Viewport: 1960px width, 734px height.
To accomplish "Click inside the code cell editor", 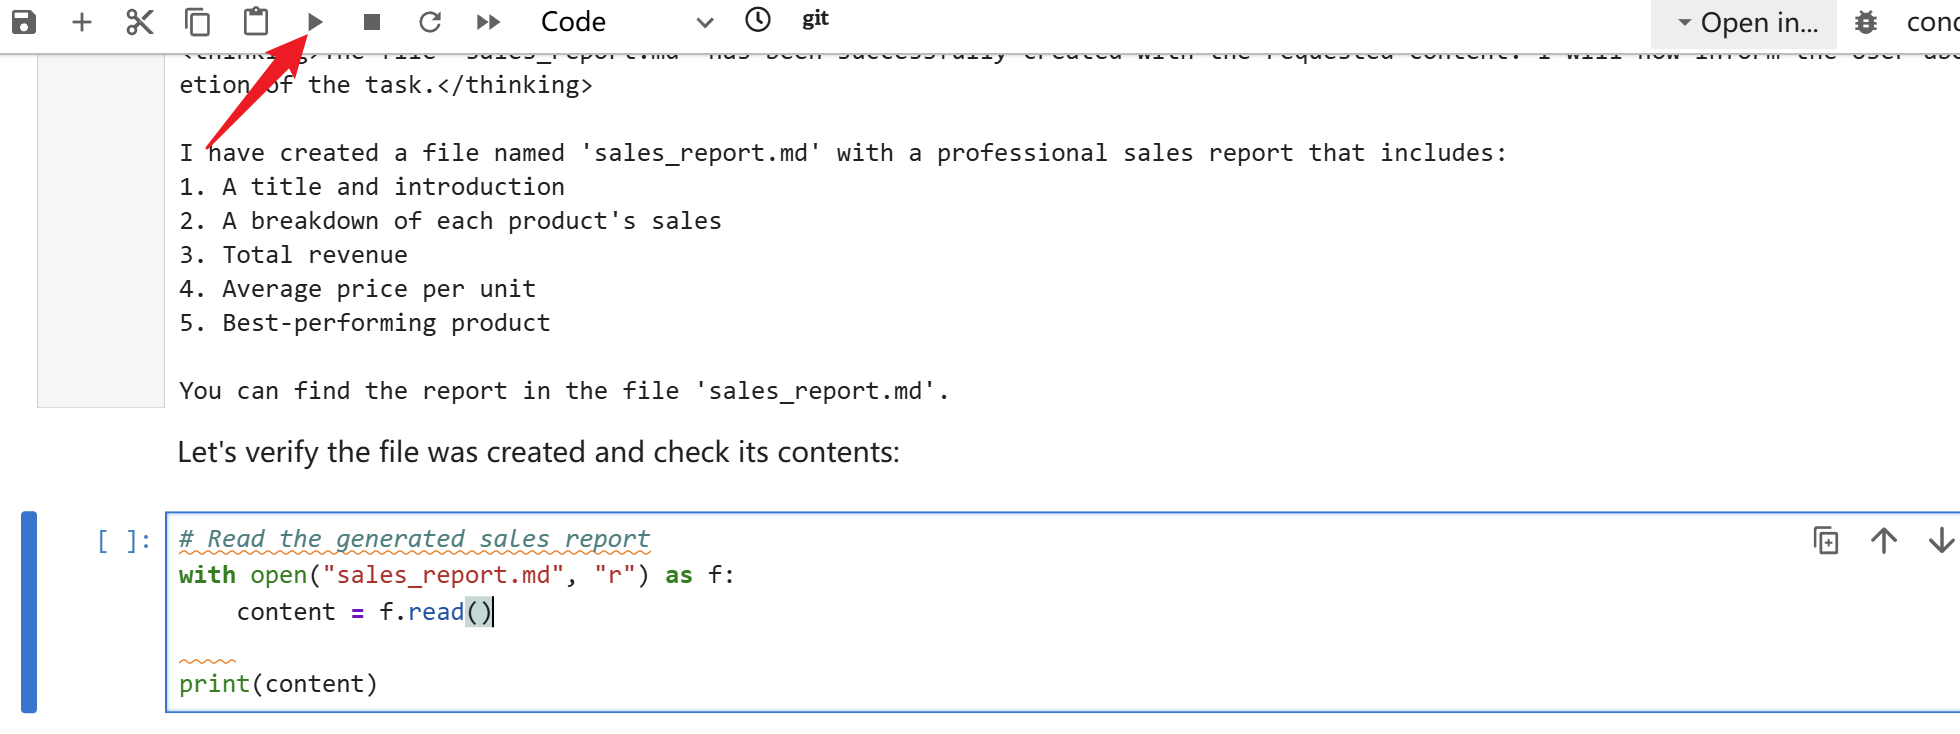I will [x=1060, y=612].
